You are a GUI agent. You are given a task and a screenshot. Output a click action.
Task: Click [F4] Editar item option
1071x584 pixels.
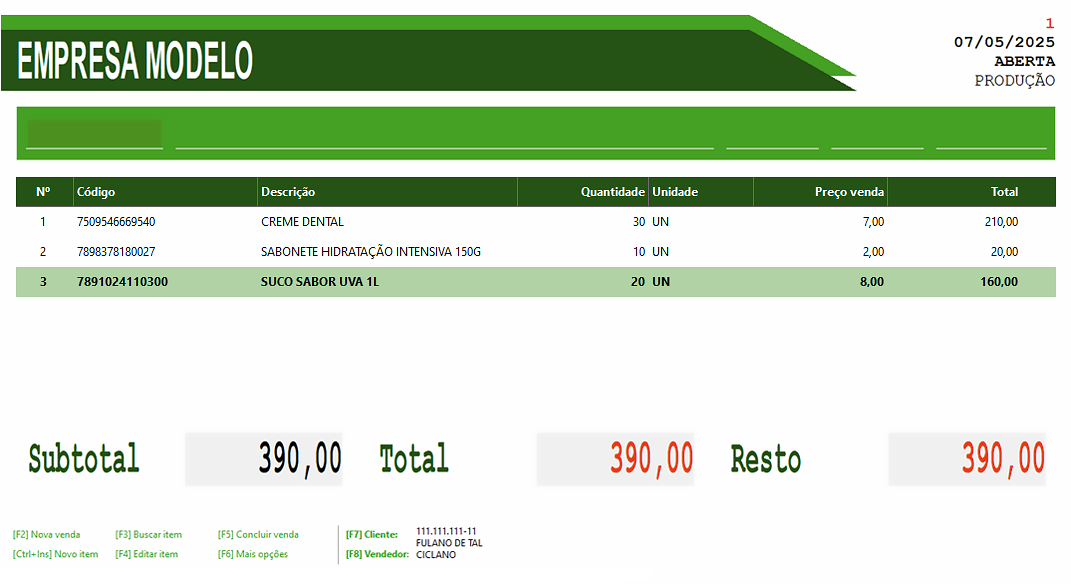point(146,553)
